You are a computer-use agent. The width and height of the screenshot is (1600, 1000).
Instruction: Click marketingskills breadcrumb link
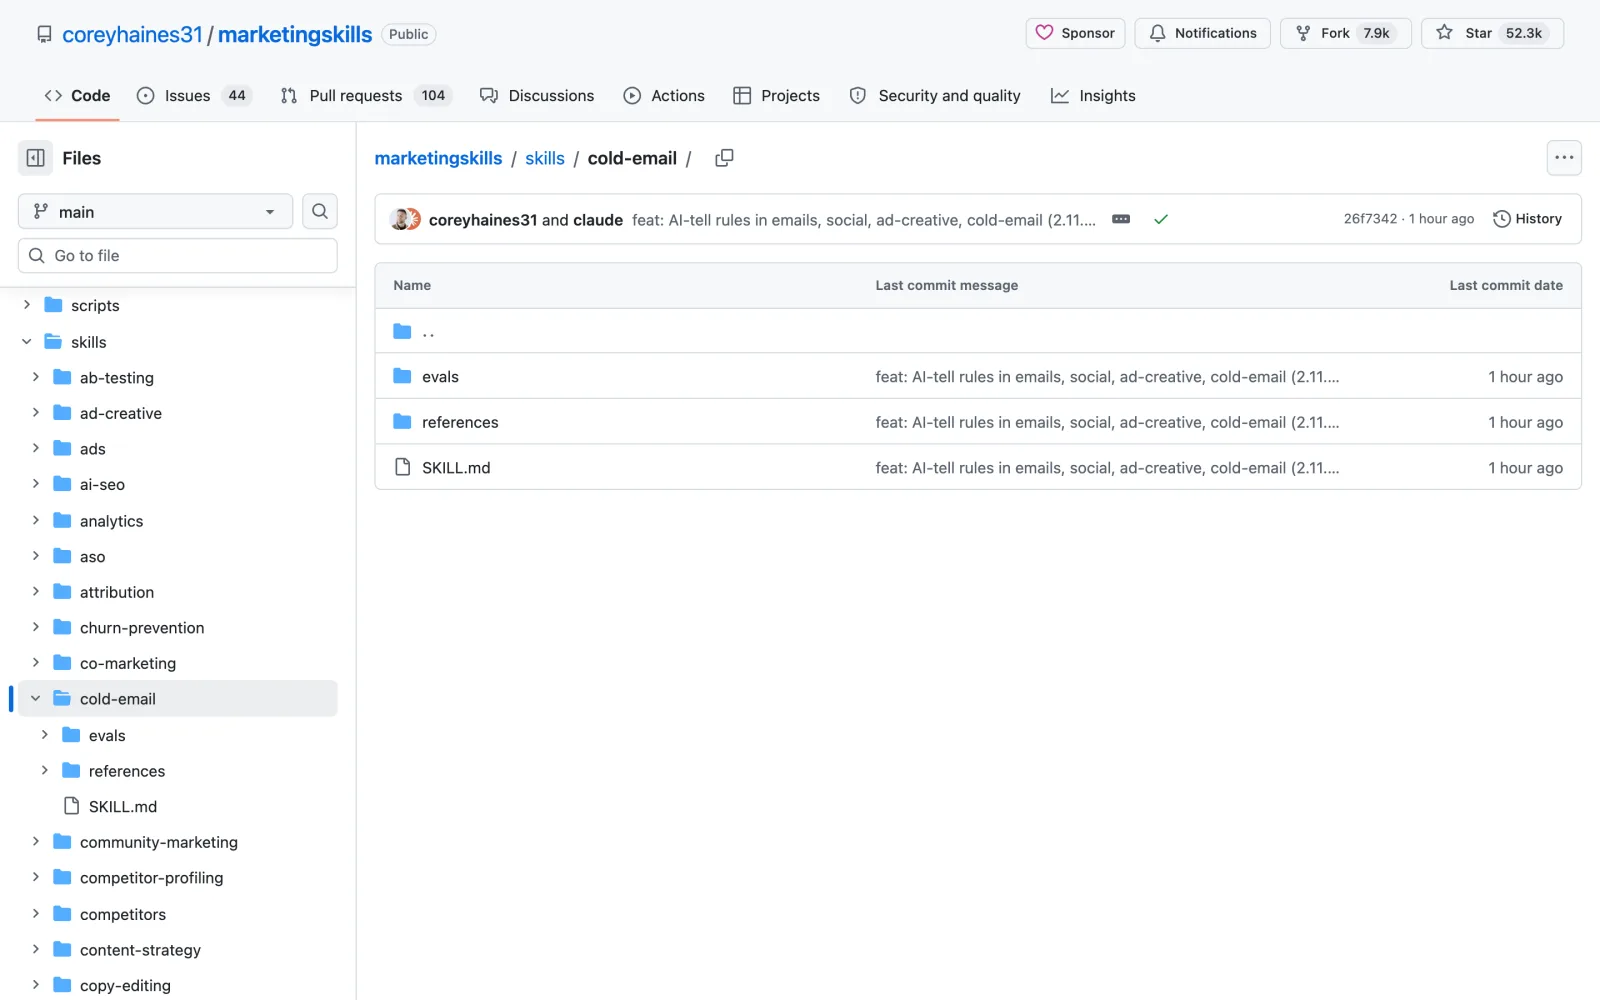438,158
